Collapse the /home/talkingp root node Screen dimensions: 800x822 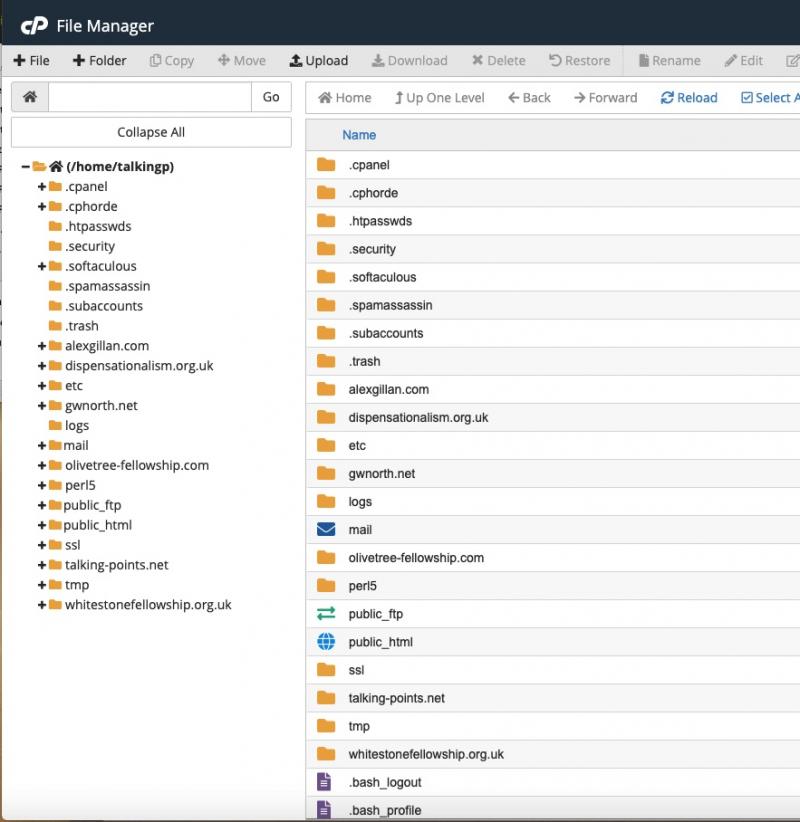[x=26, y=167]
